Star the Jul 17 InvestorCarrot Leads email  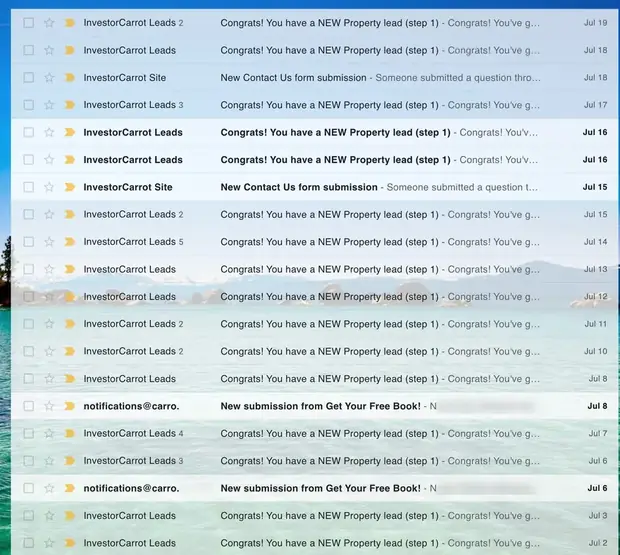coord(49,105)
